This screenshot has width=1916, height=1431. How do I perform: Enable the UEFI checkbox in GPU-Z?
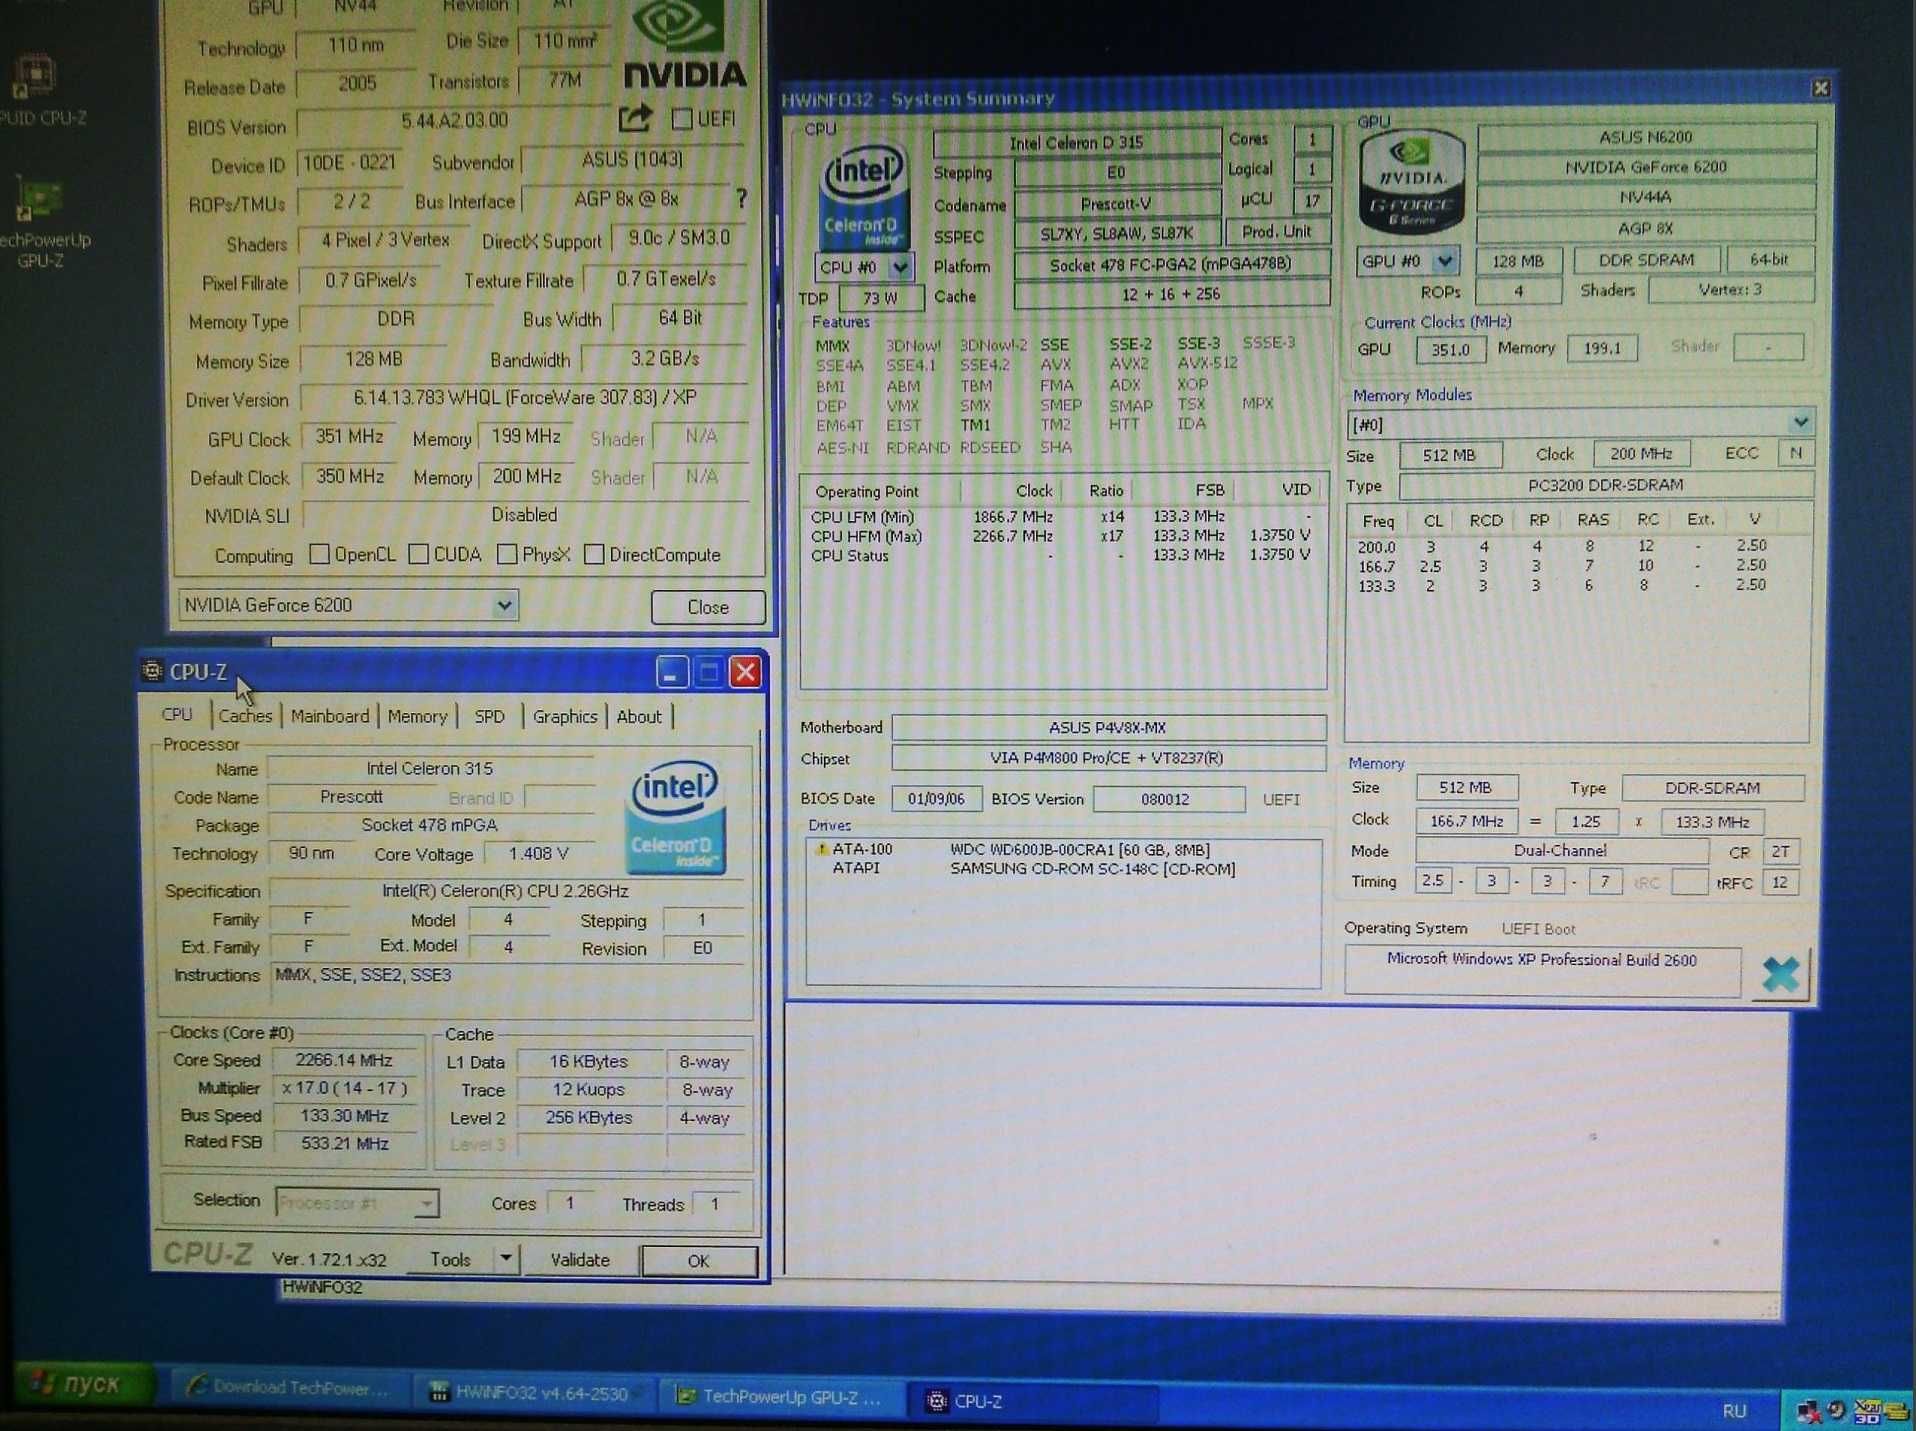[x=682, y=119]
